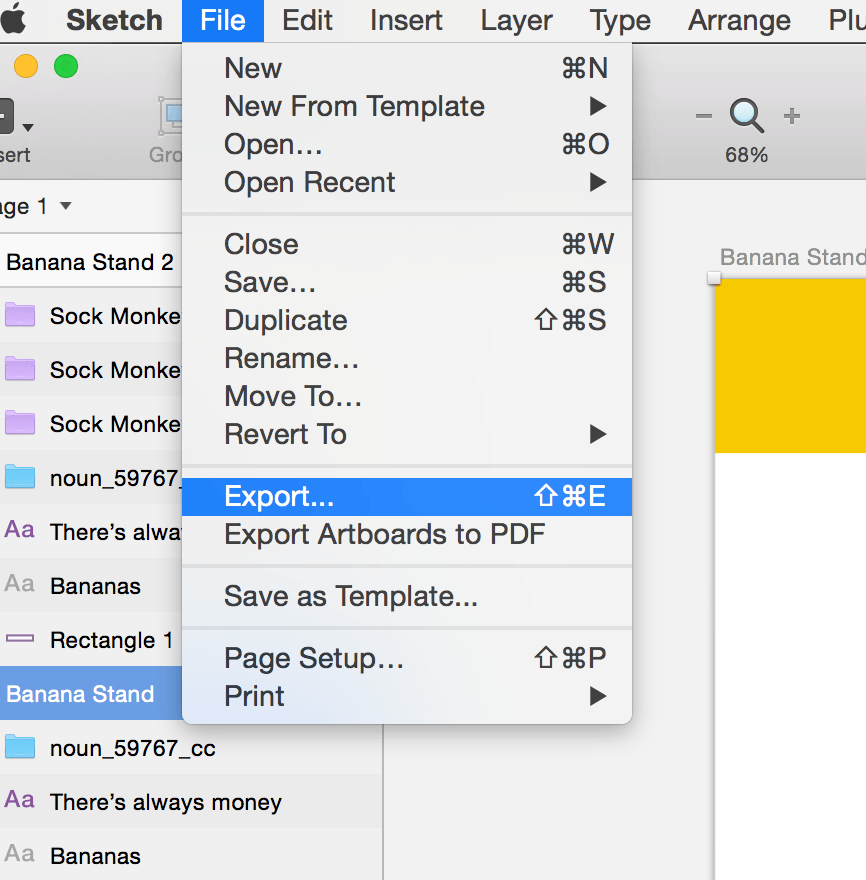Screen dimensions: 866x880
Task: Expand Open Recent submenu
Action: [407, 182]
